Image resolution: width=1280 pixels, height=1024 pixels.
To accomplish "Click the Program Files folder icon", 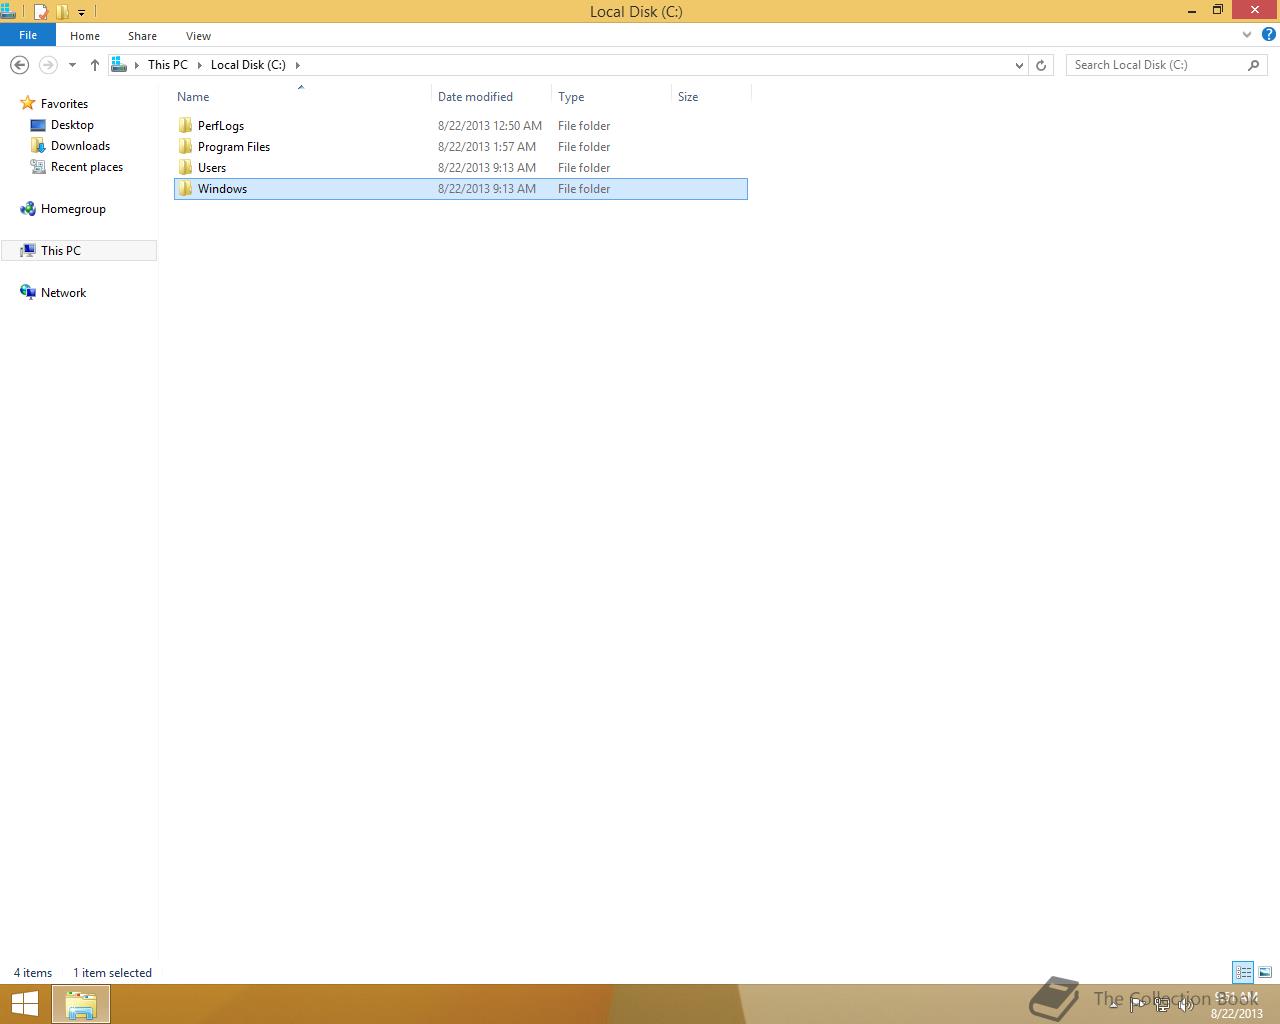I will tap(185, 147).
